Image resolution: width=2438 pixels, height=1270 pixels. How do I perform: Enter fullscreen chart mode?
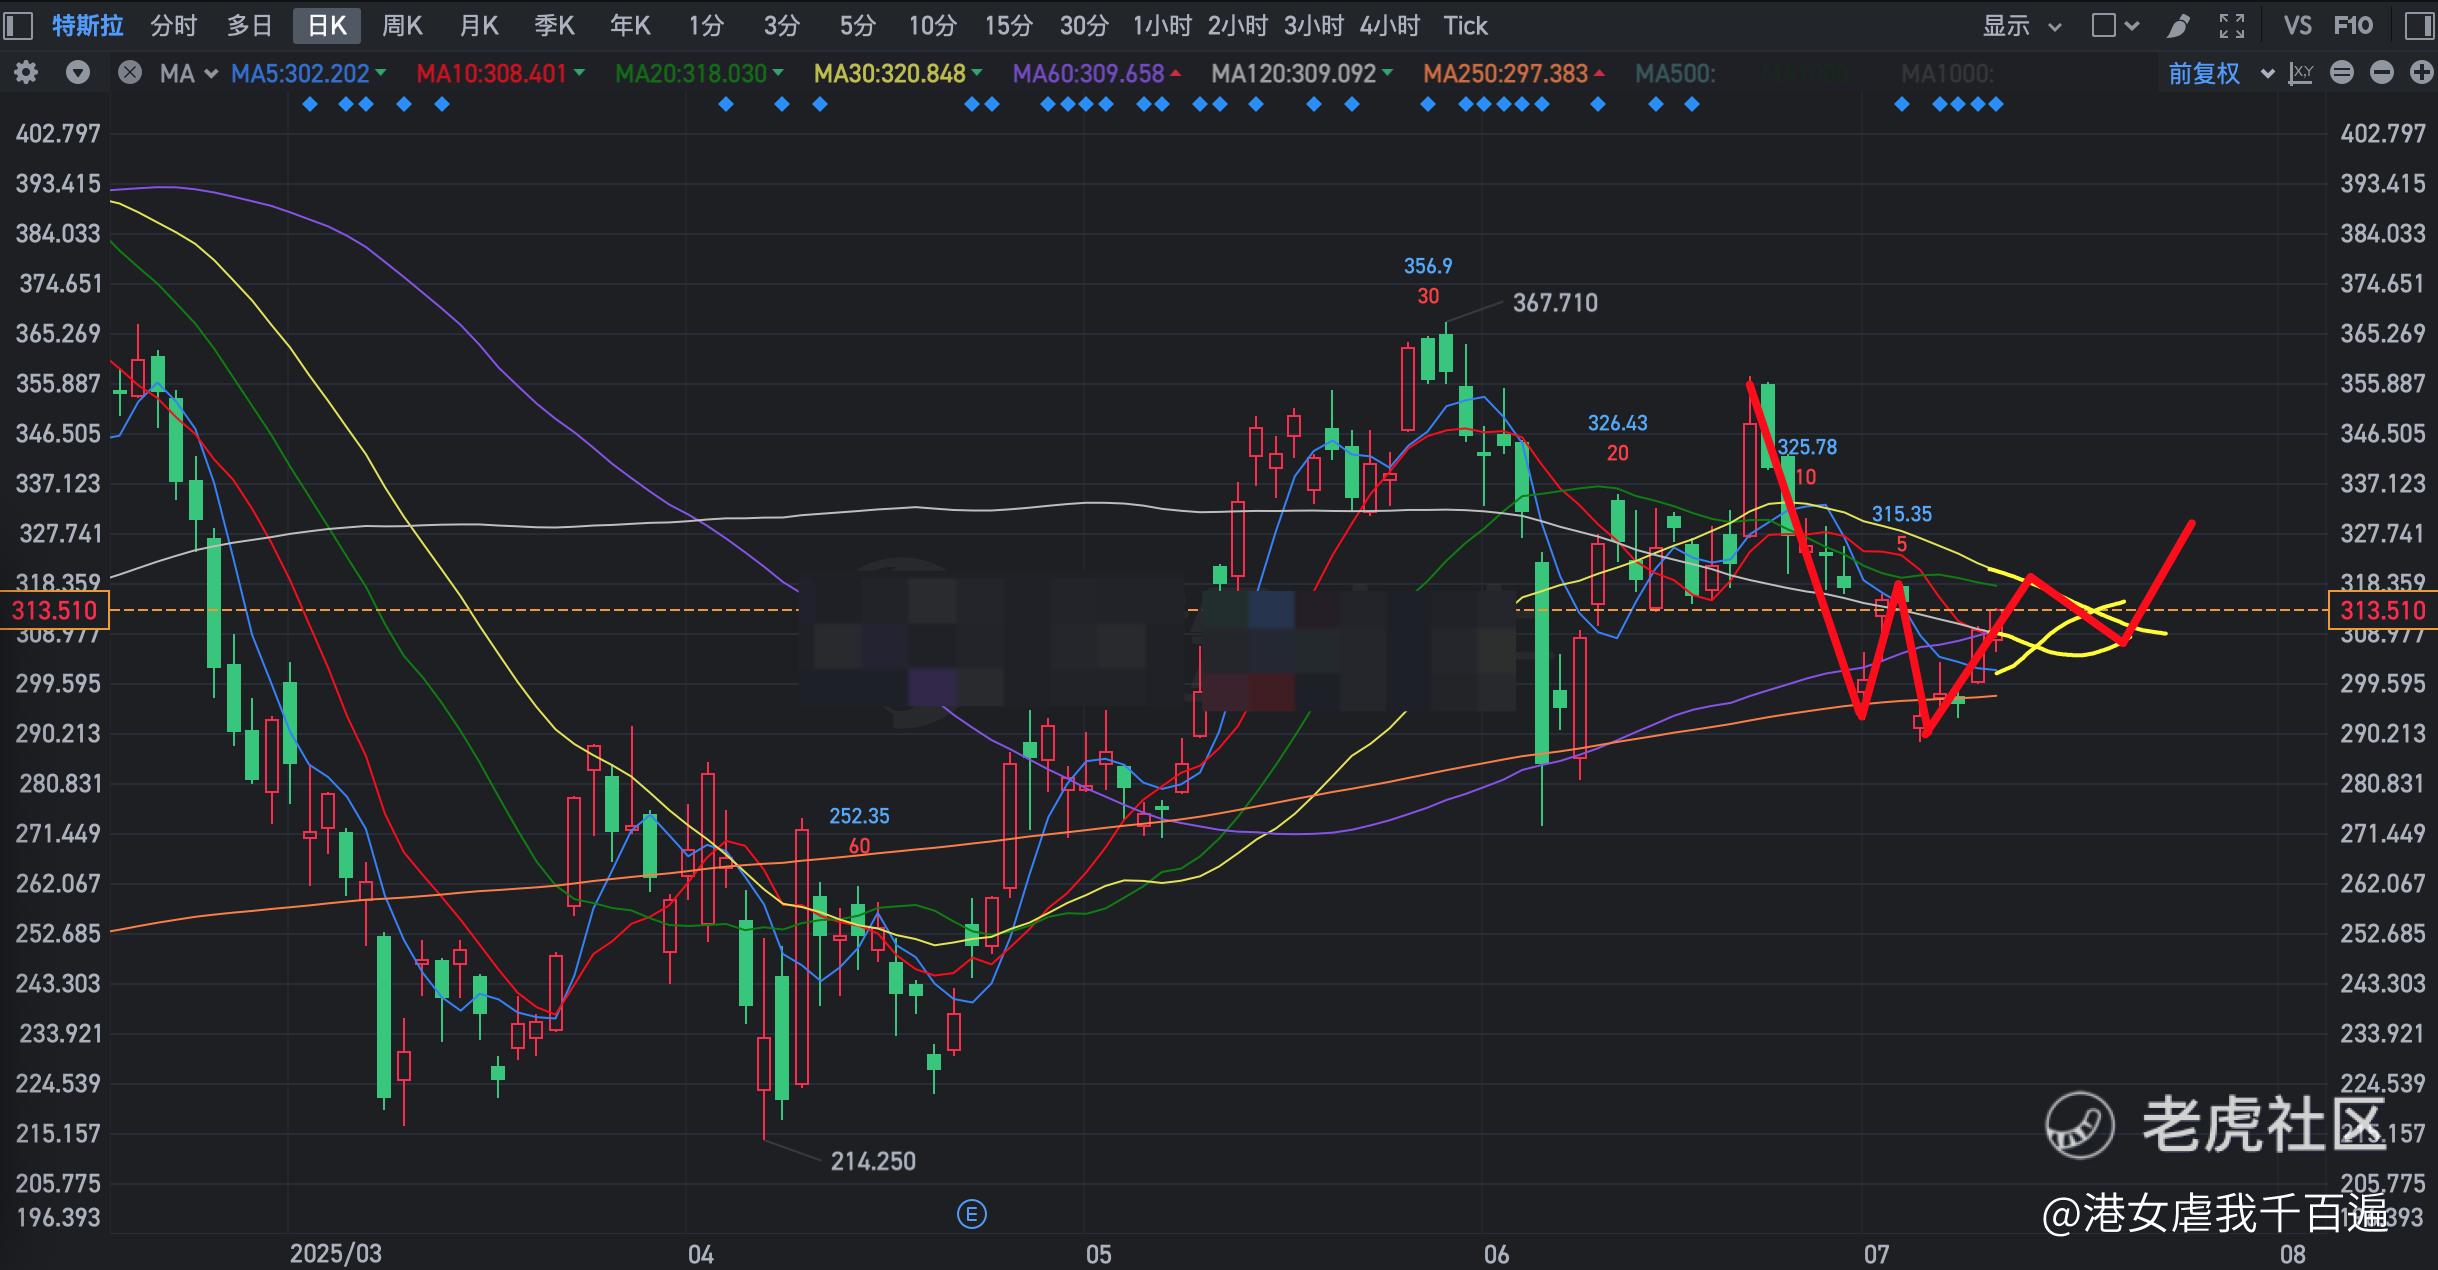click(2232, 25)
